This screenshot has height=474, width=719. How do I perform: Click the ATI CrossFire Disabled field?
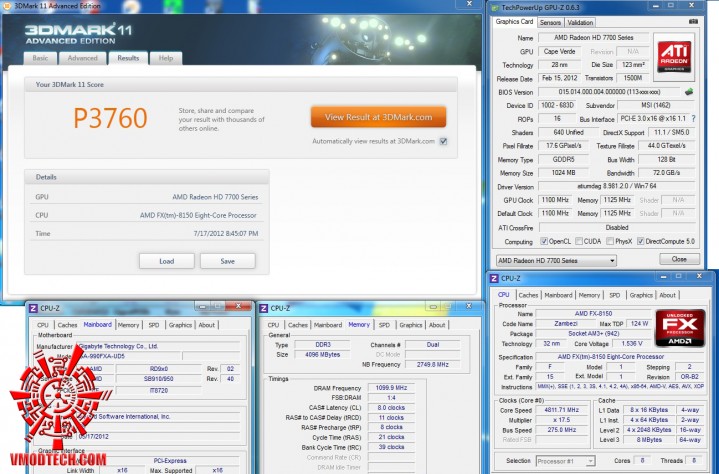(616, 227)
